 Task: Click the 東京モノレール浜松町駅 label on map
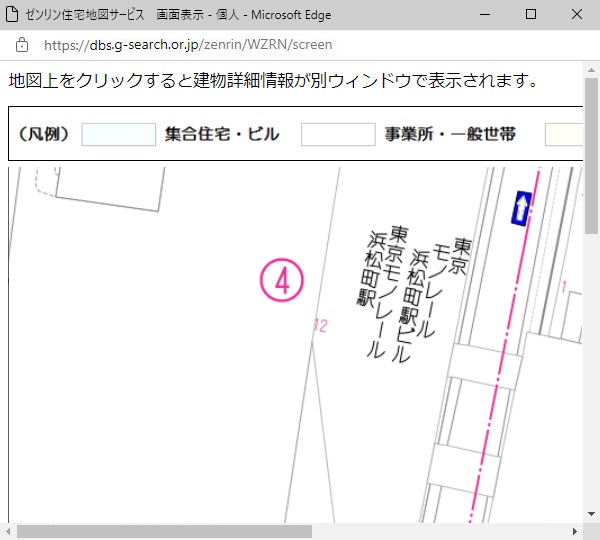pyautogui.click(x=382, y=292)
